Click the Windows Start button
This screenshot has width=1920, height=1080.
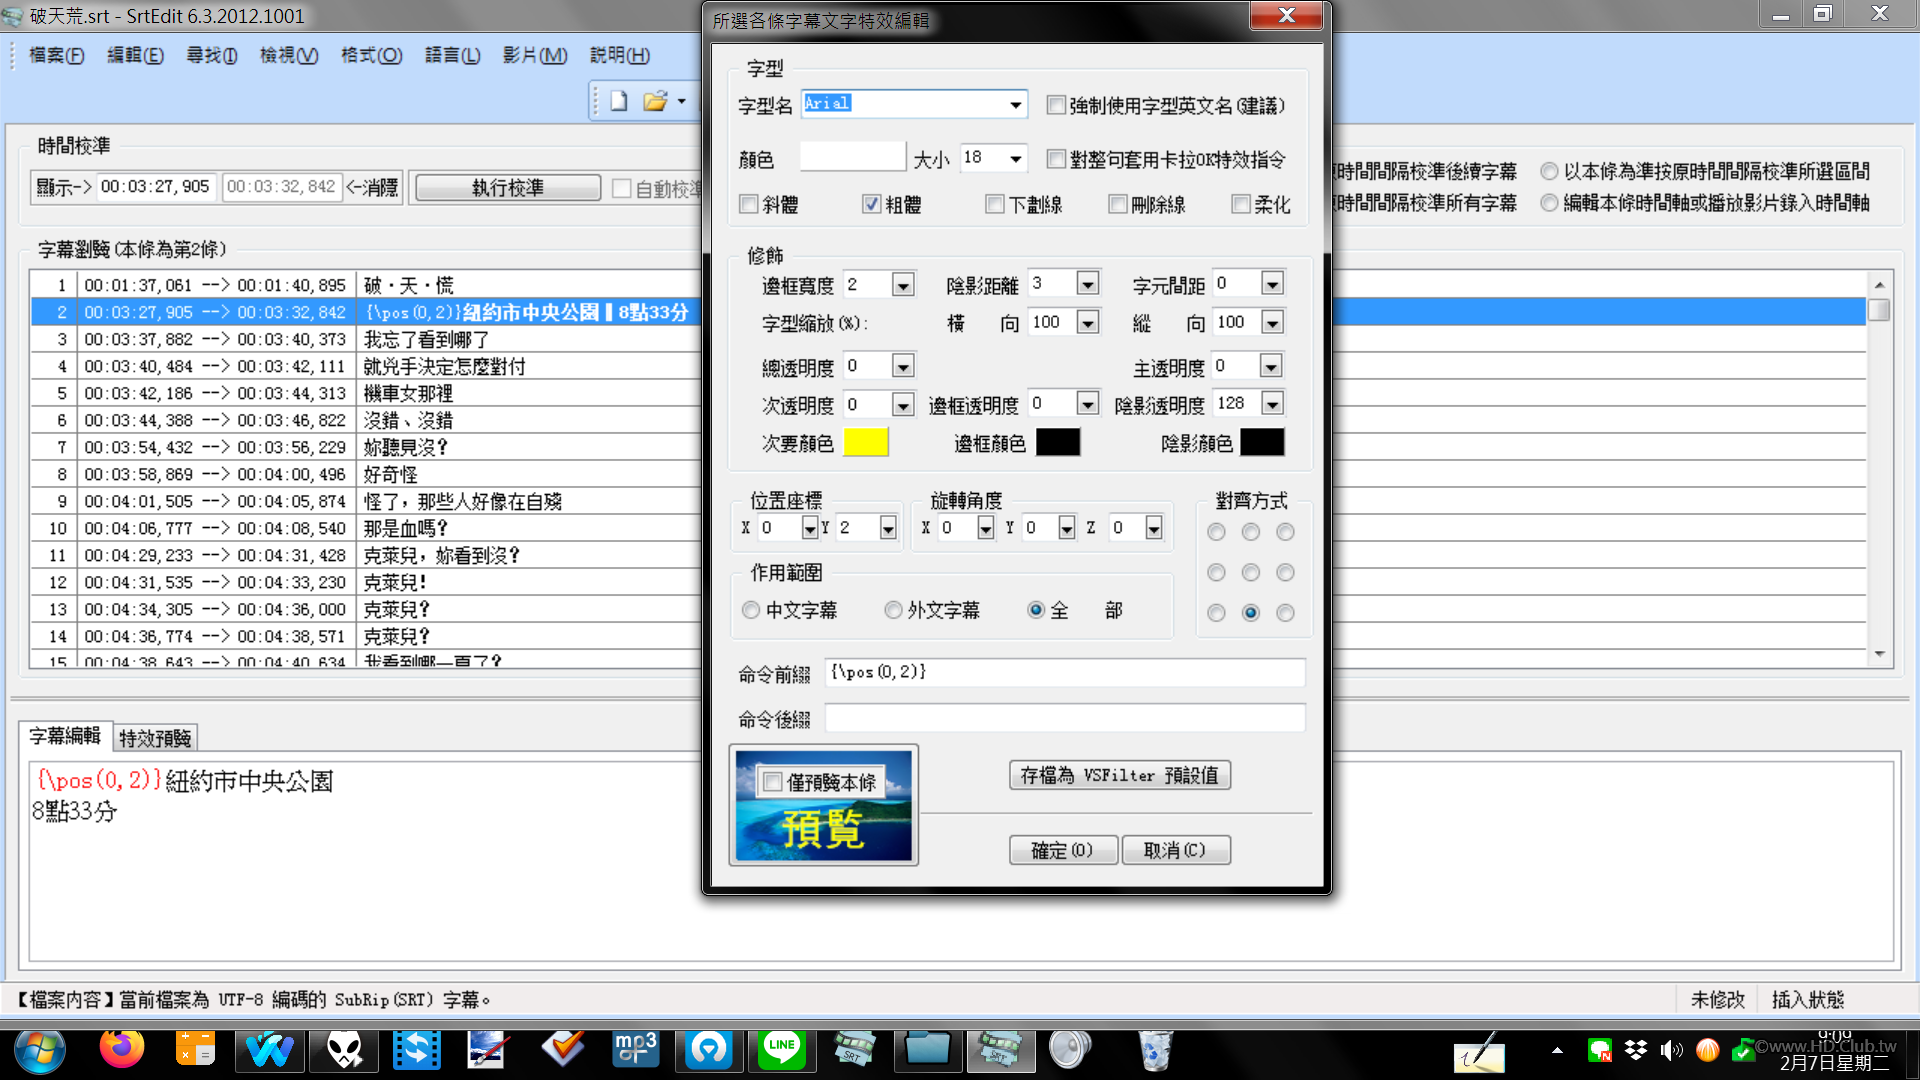point(38,1051)
